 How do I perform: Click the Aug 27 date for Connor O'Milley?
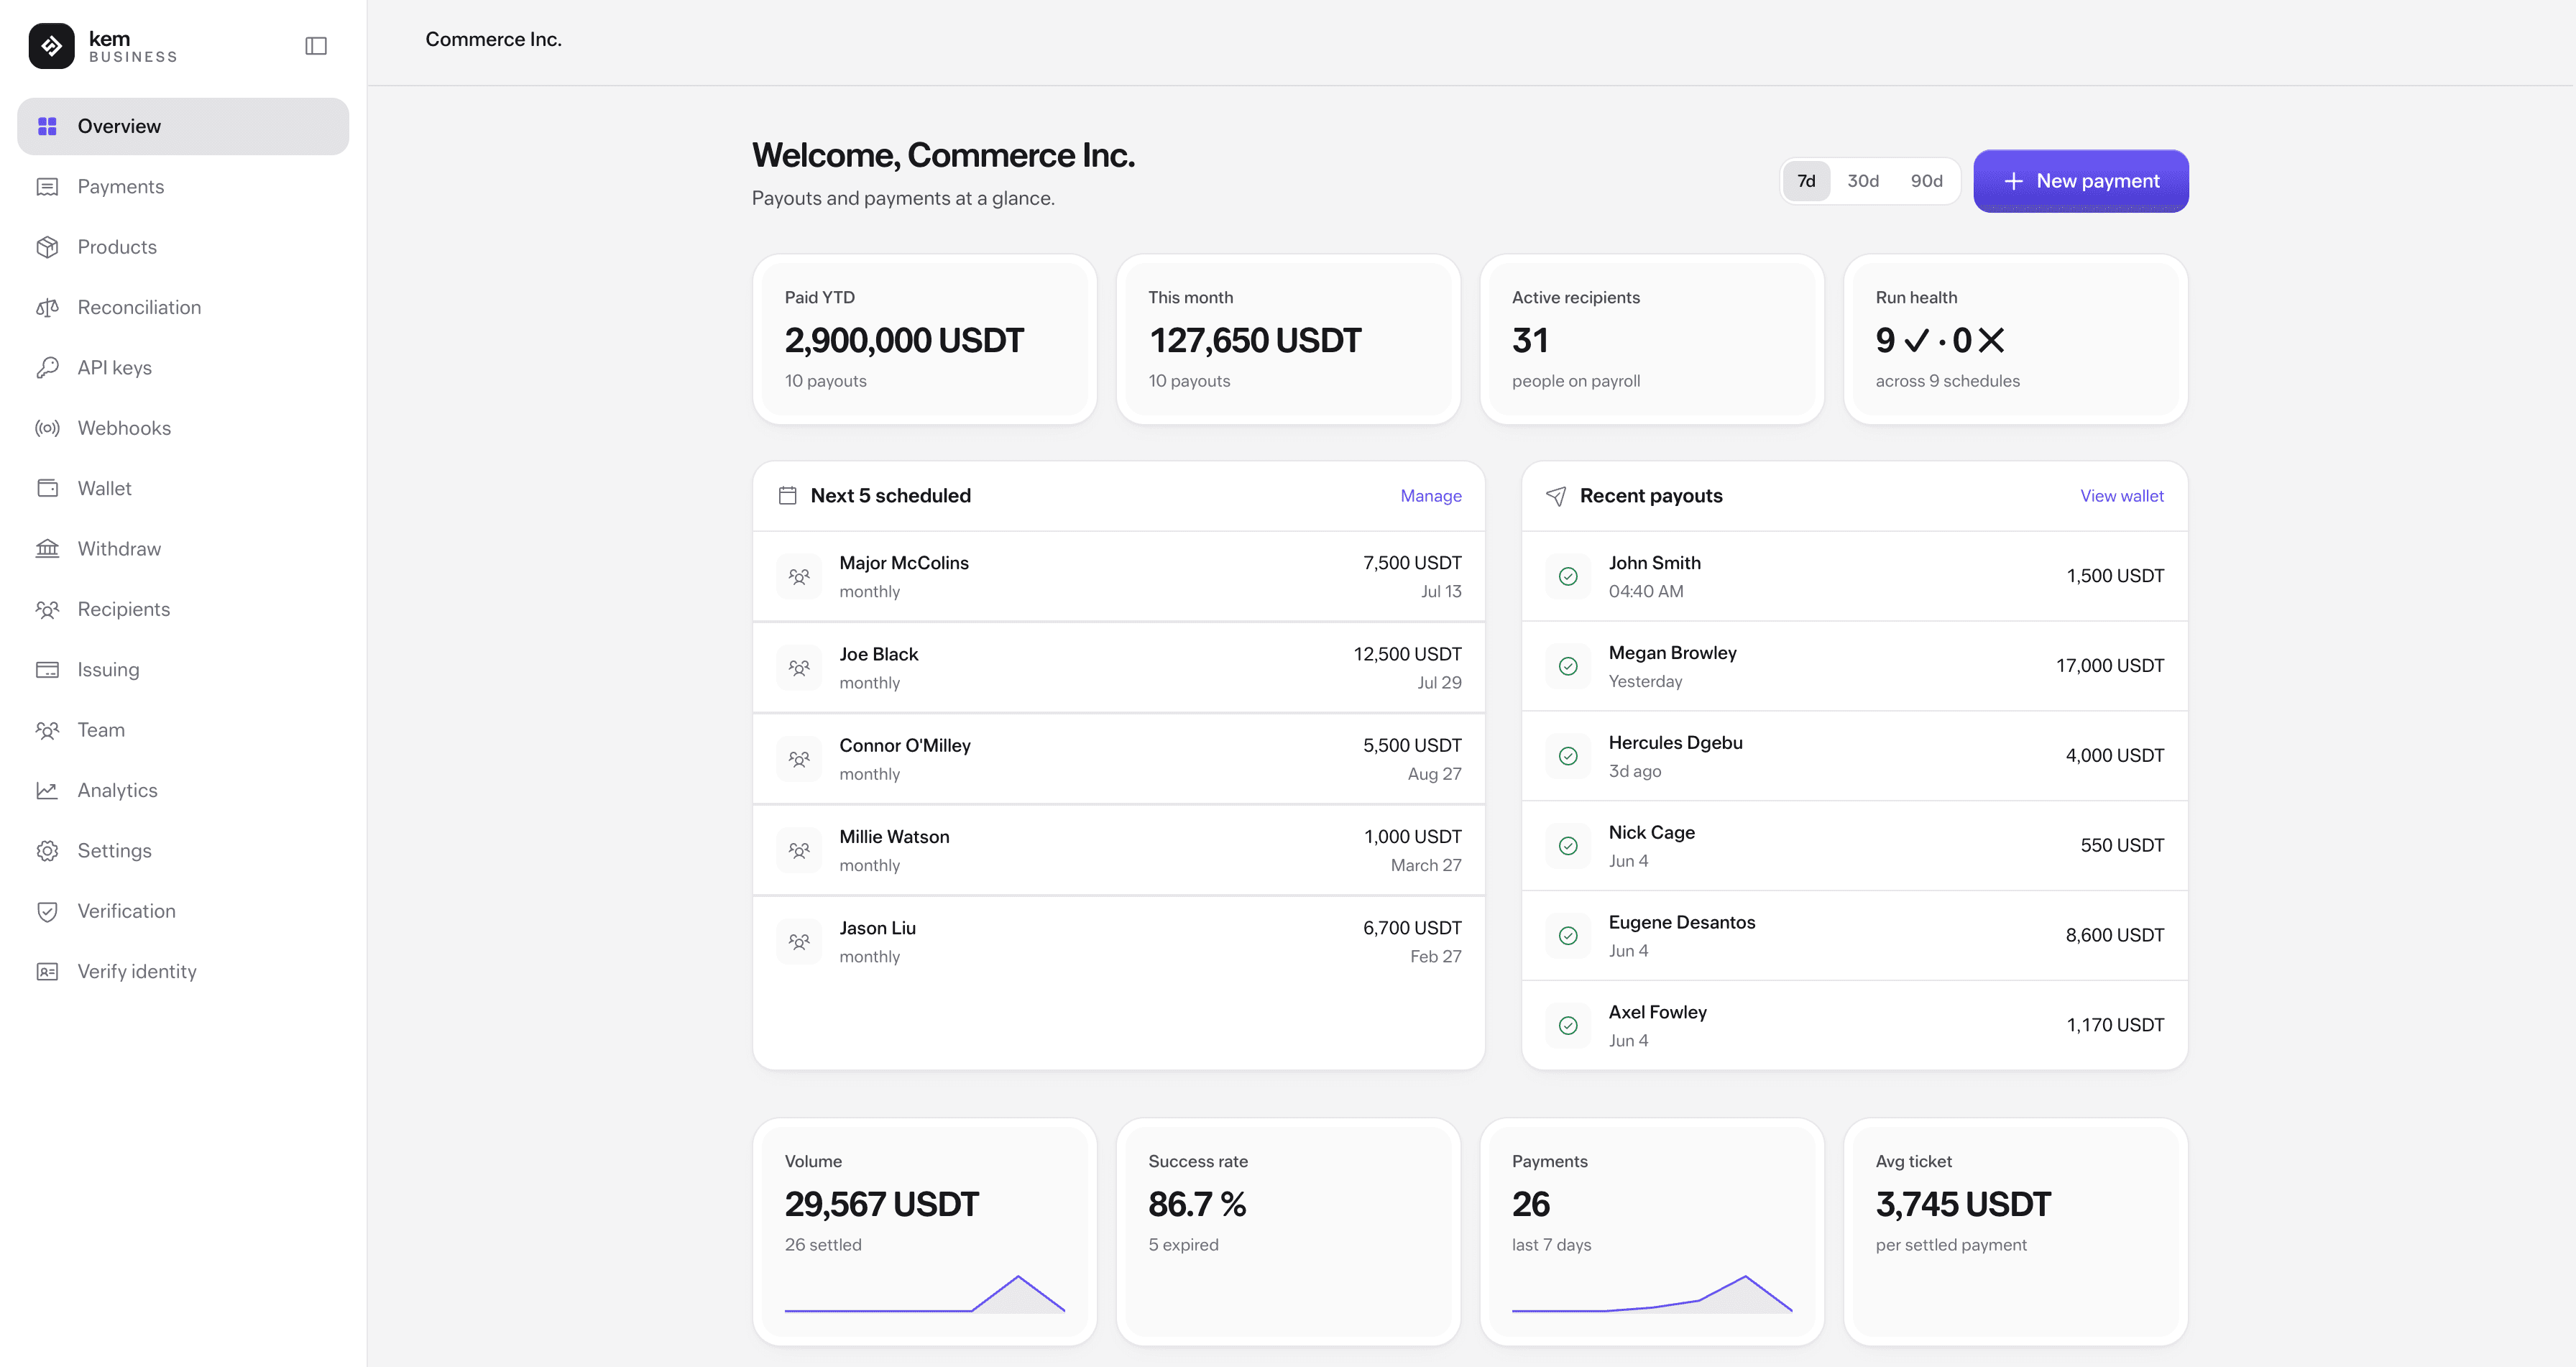(x=1434, y=774)
